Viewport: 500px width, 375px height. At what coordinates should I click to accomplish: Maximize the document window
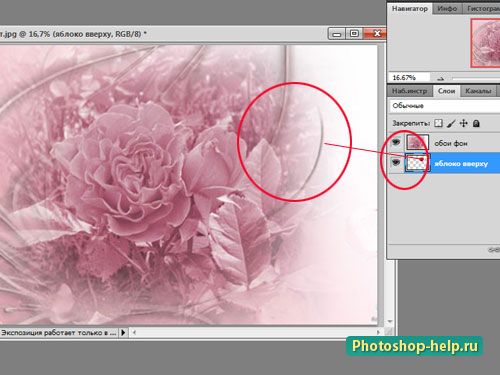coord(354,34)
